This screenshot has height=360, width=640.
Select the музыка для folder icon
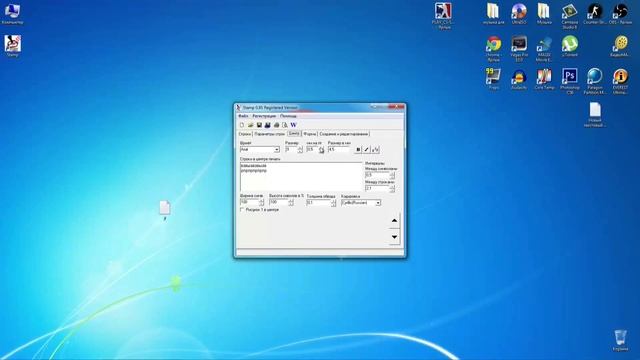493,13
